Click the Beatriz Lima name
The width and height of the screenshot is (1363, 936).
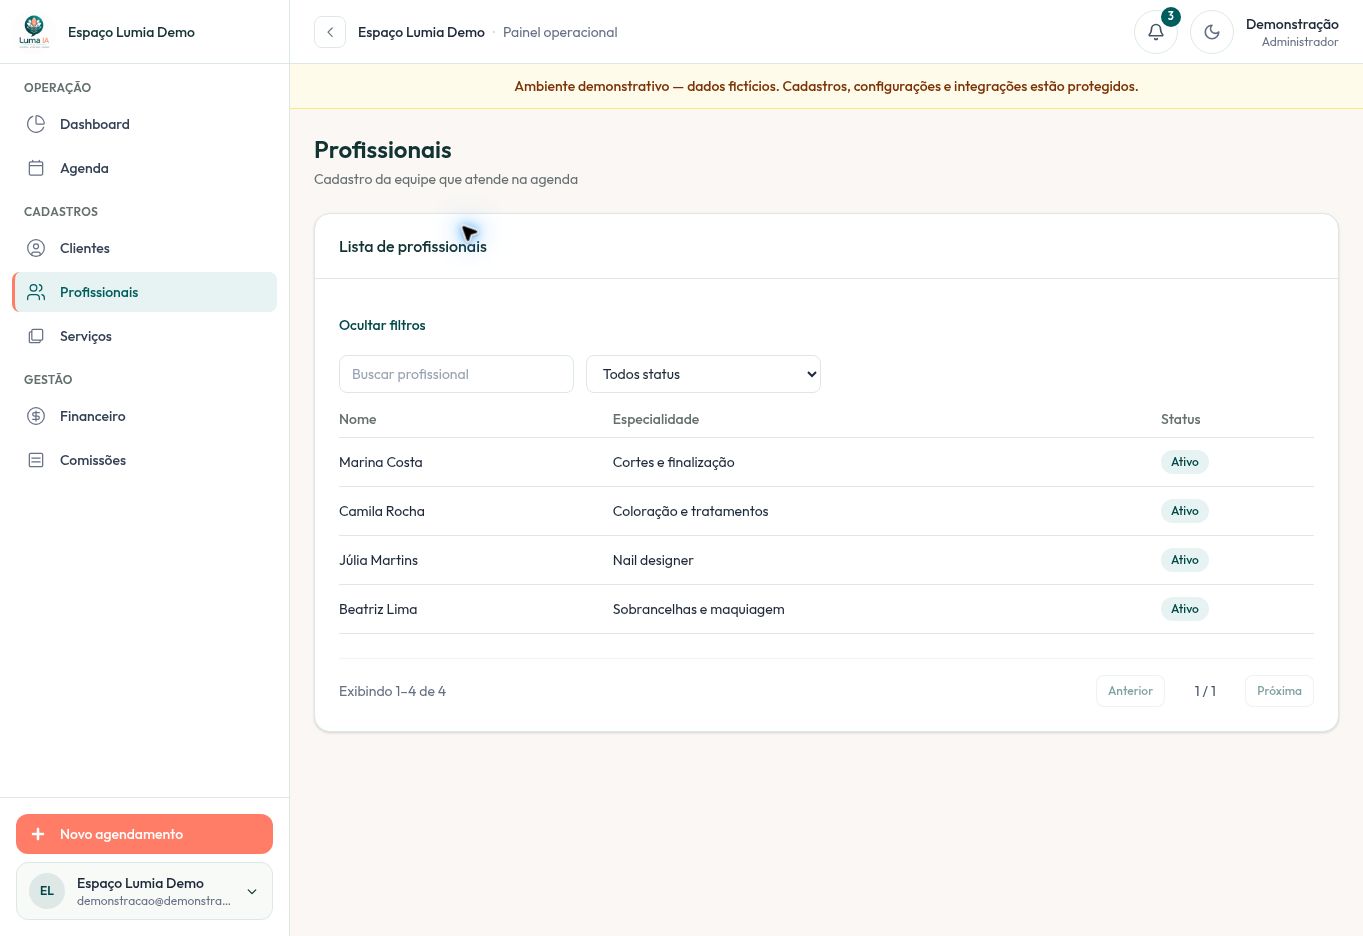tap(378, 609)
